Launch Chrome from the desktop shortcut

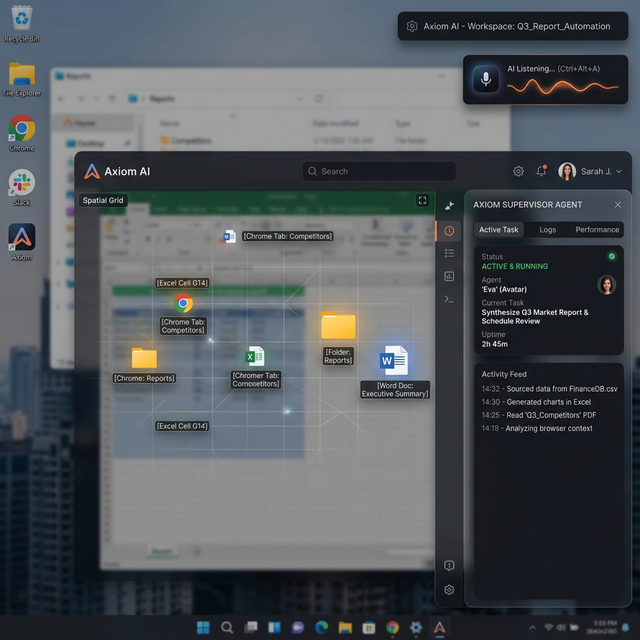[x=22, y=128]
